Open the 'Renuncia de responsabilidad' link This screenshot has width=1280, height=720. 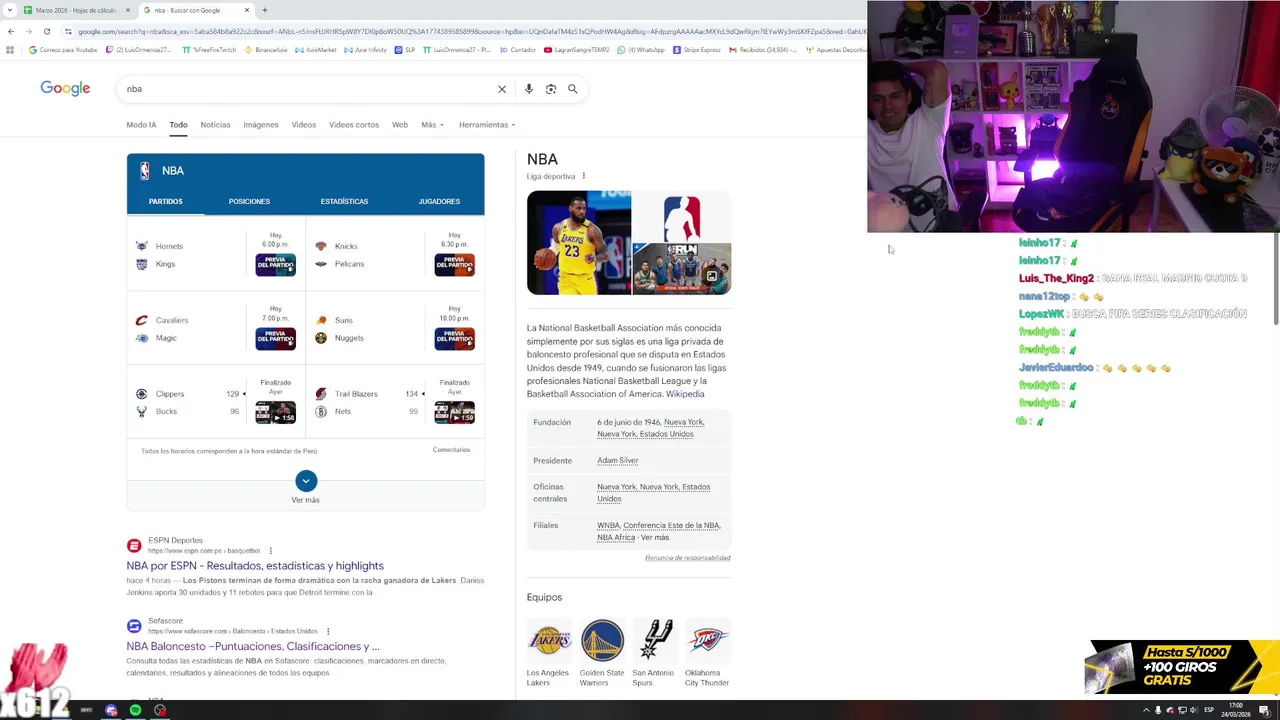coord(688,558)
